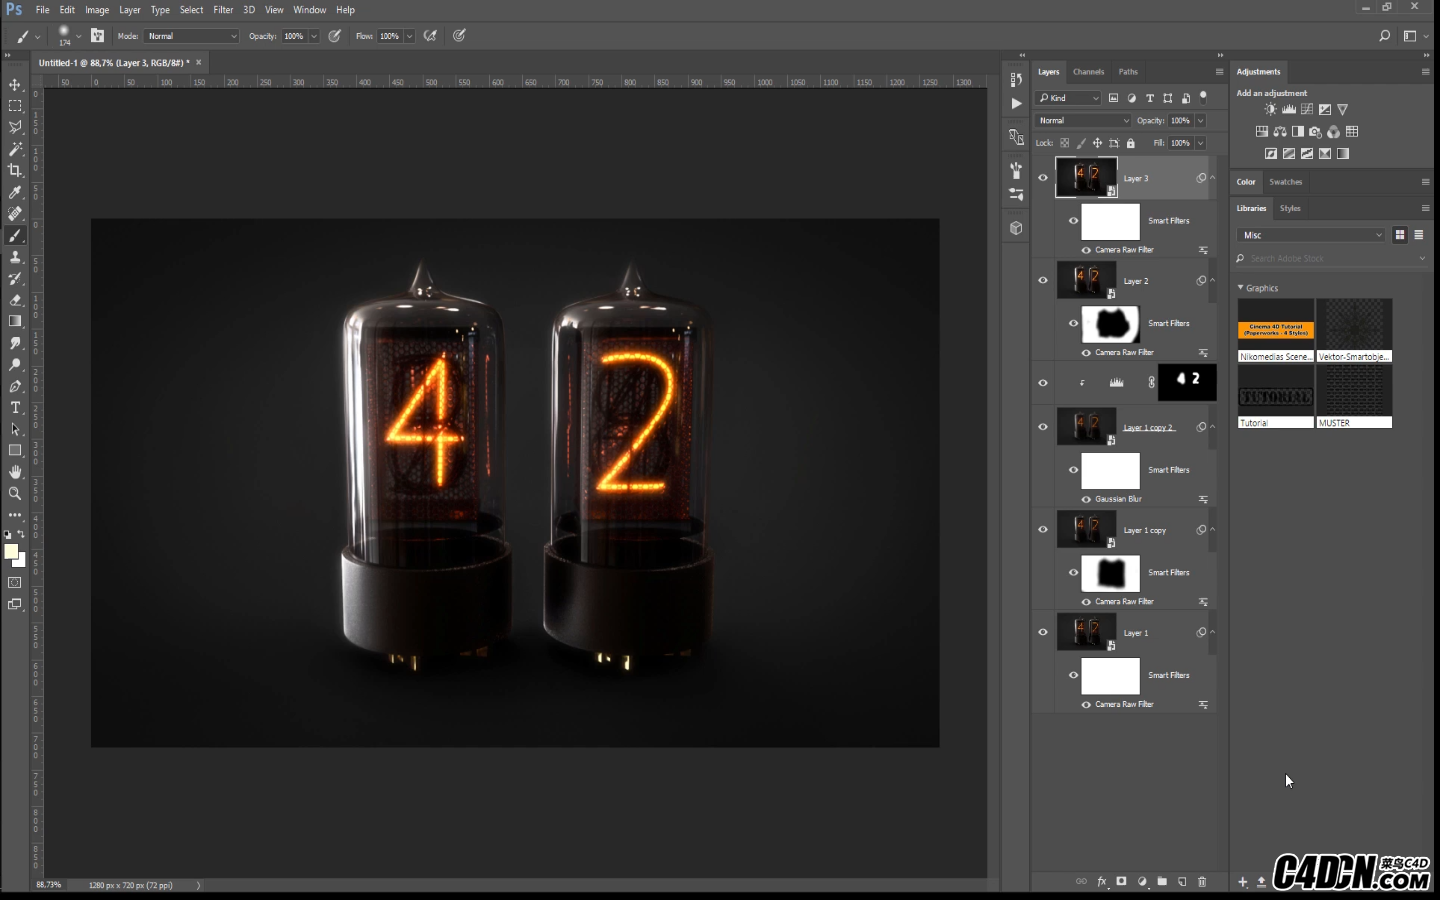Open the layer blend mode Normal dropdown
Screen dimensions: 1440x900
[x=1083, y=121]
